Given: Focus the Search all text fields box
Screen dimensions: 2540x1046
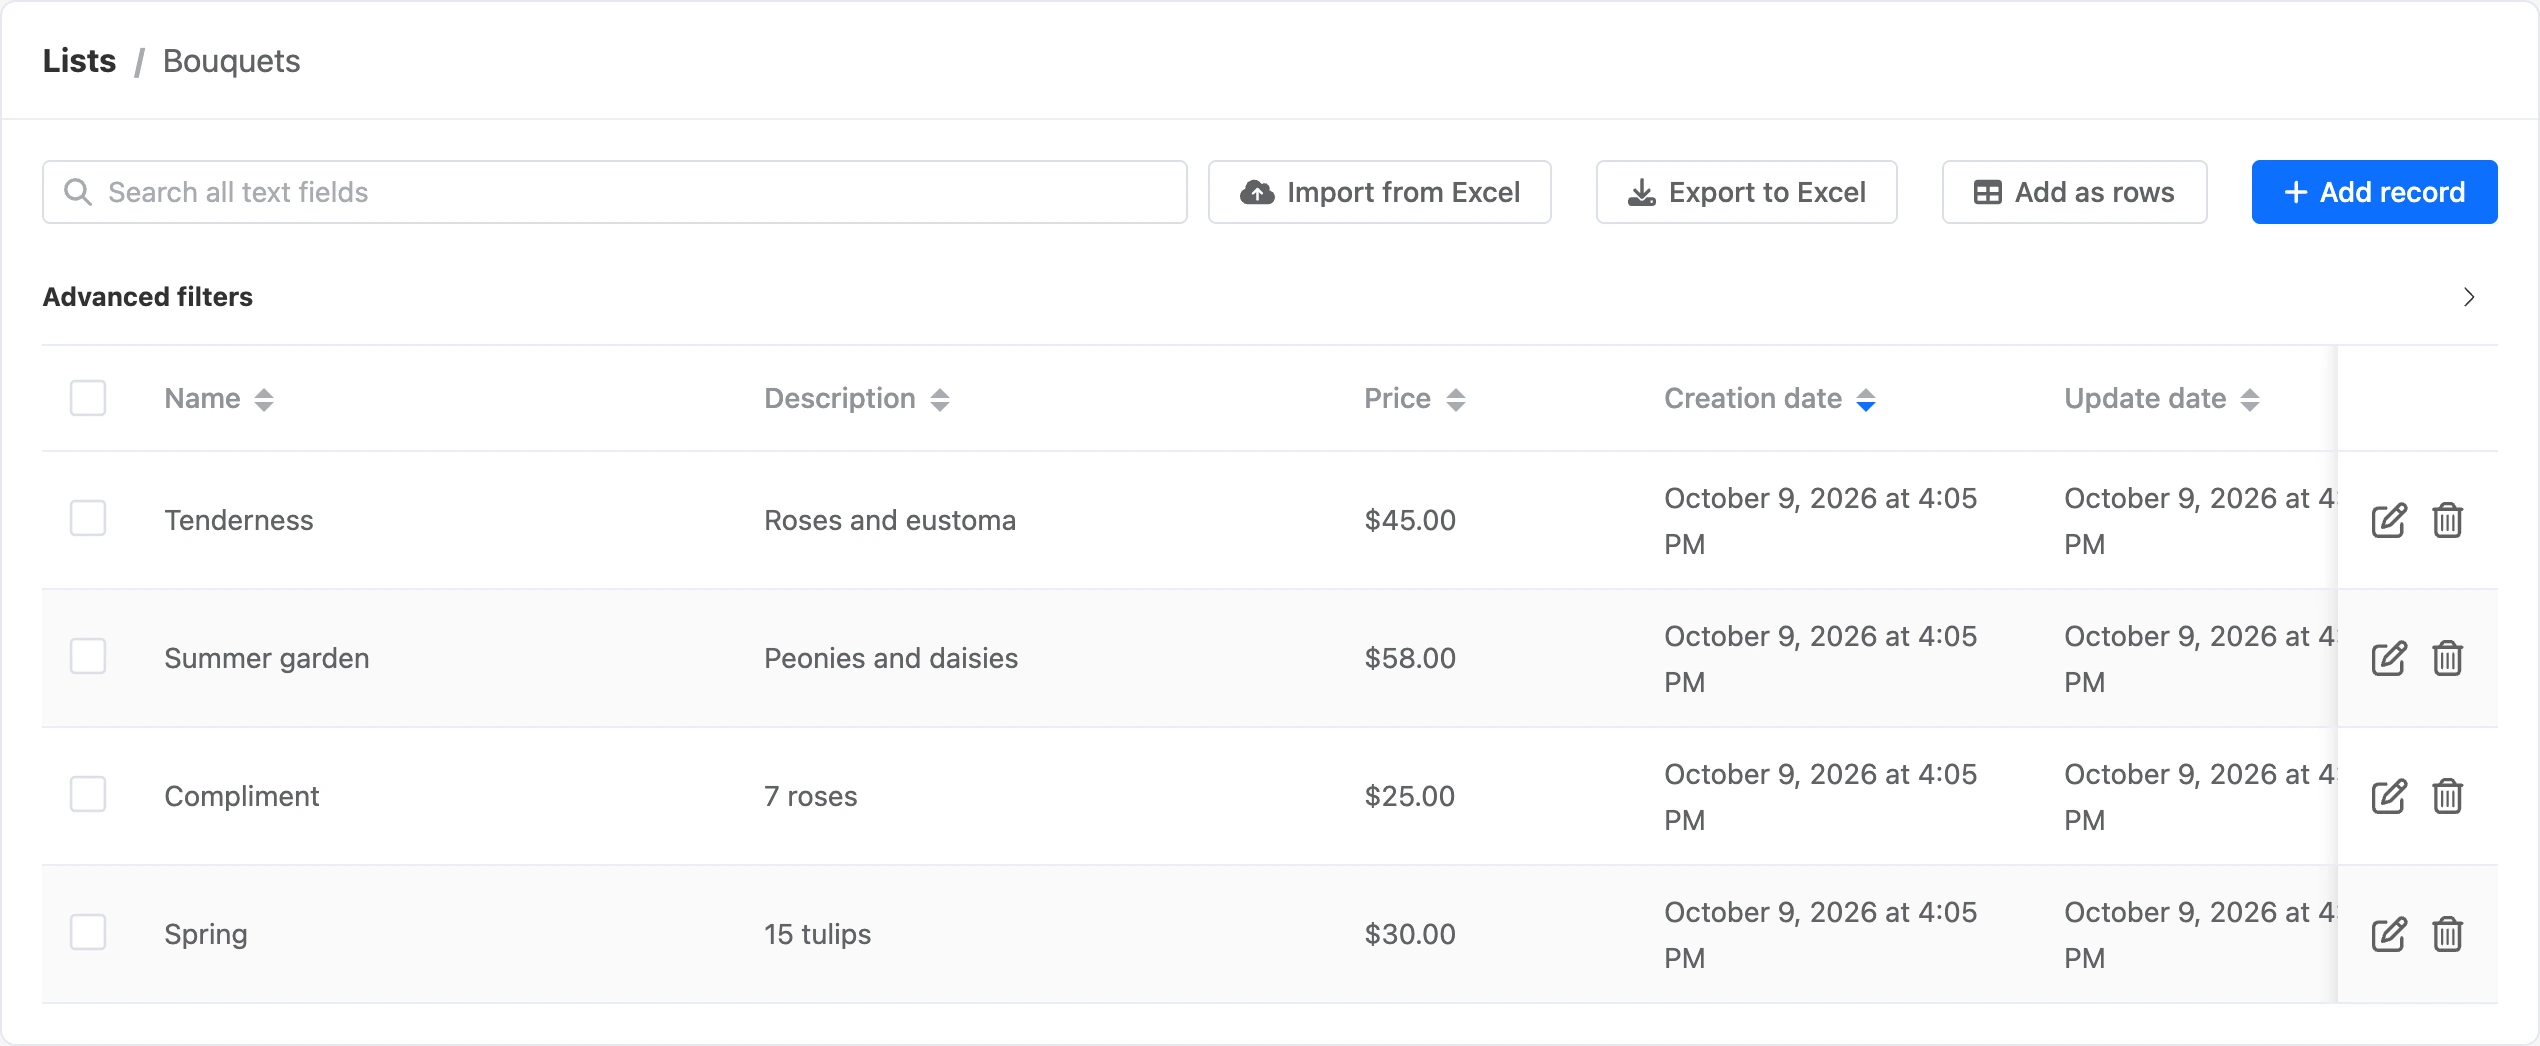Looking at the screenshot, I should click(x=615, y=192).
